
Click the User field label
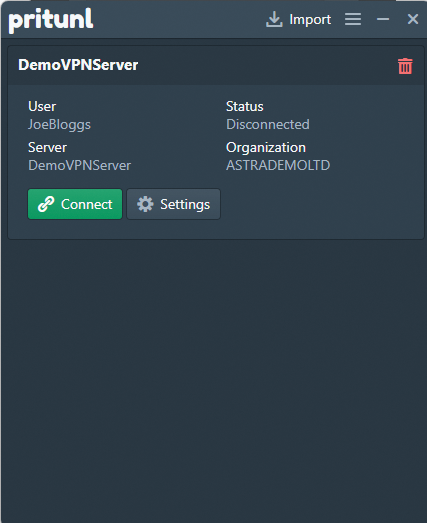tap(42, 107)
